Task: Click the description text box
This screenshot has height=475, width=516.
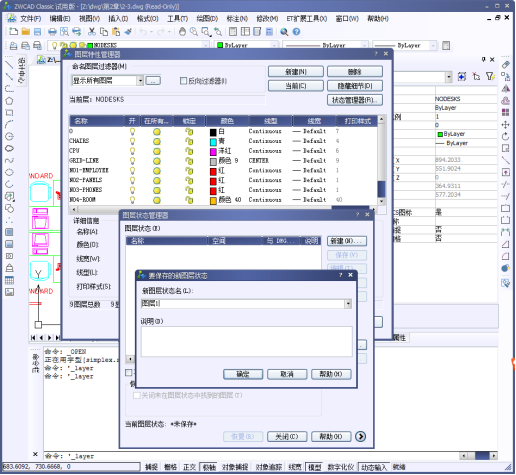Action: (x=246, y=341)
